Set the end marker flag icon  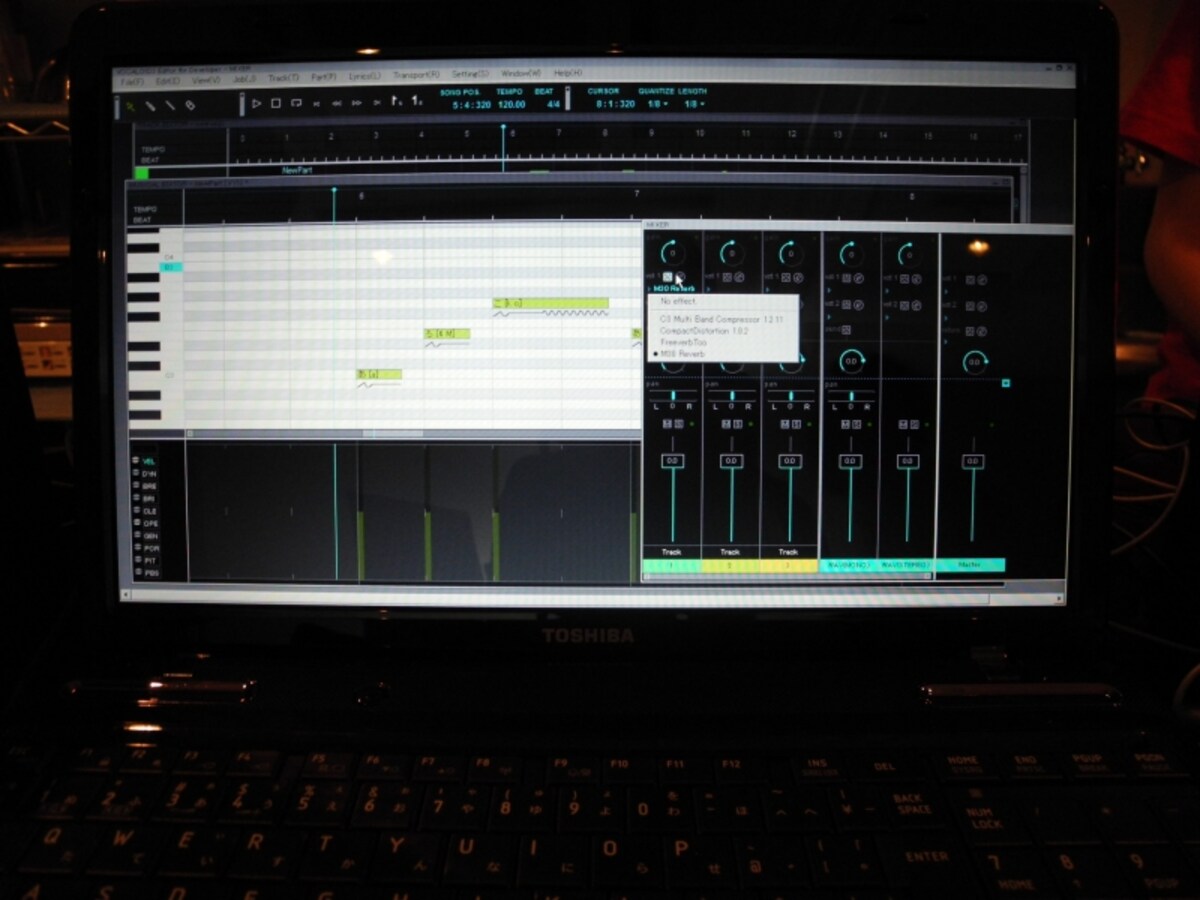(x=417, y=101)
